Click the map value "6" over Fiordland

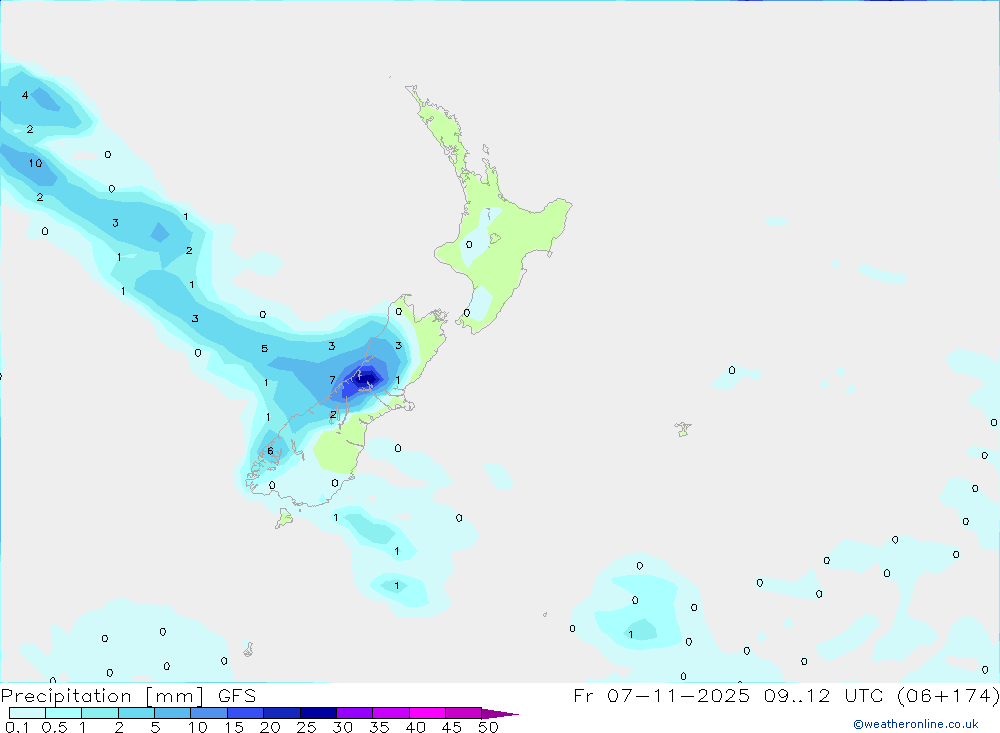click(x=270, y=451)
